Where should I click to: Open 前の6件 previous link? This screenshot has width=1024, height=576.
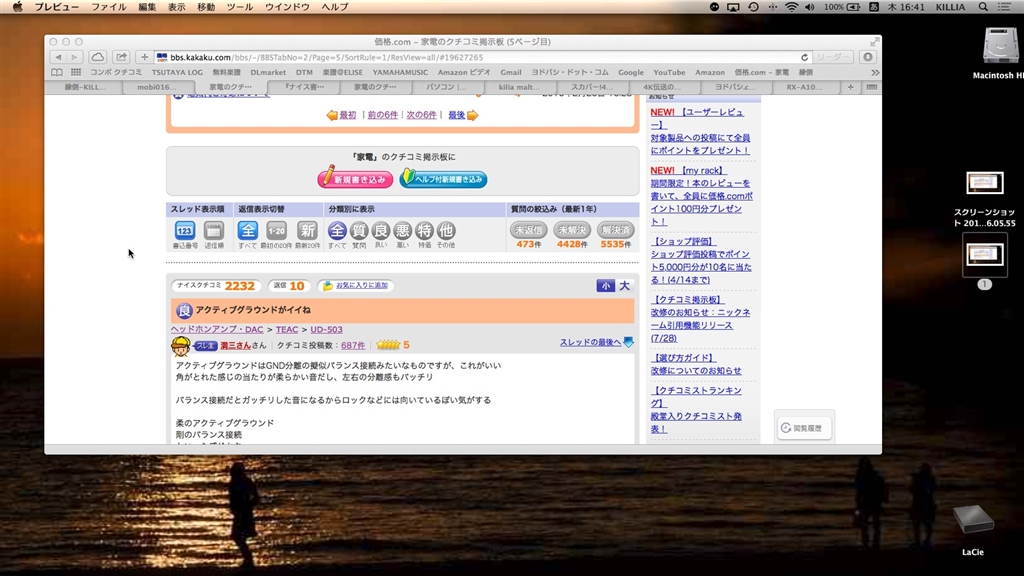[x=383, y=115]
